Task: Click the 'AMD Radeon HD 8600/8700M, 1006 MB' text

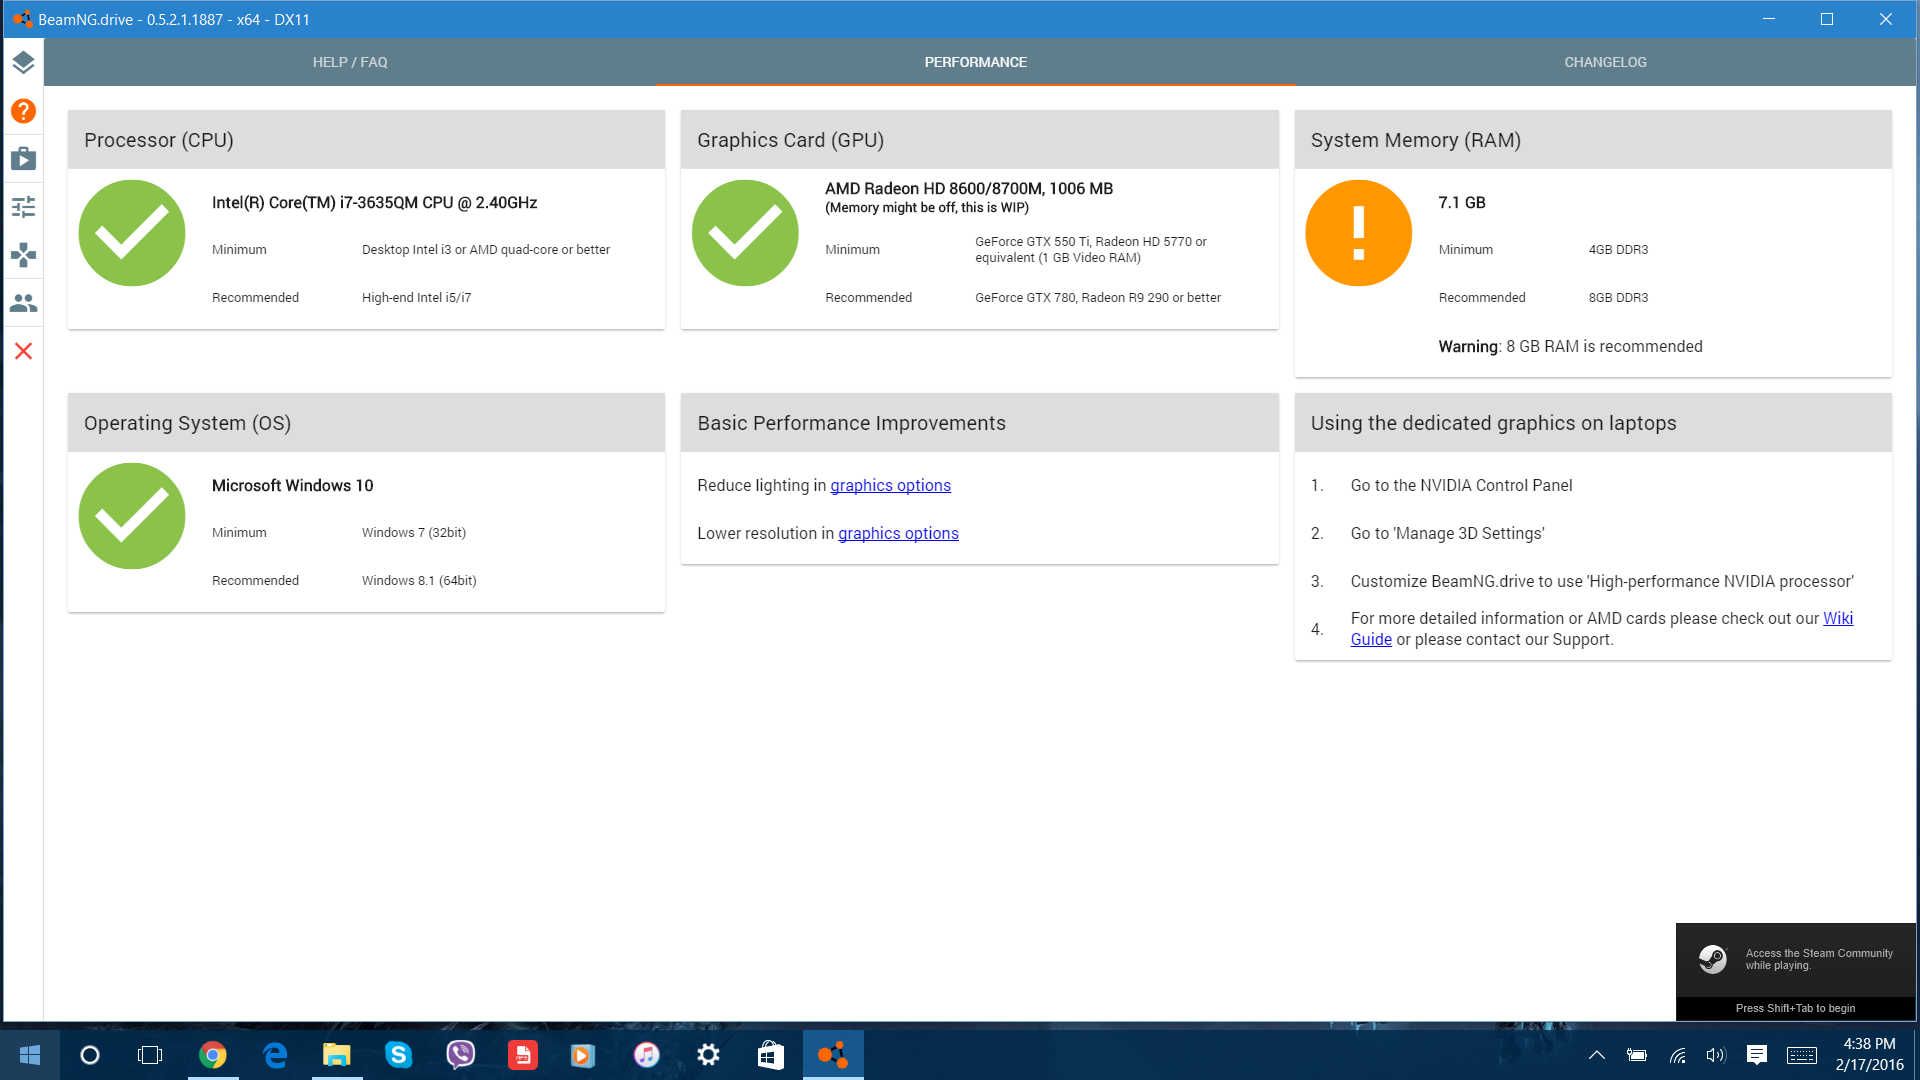Action: point(969,188)
